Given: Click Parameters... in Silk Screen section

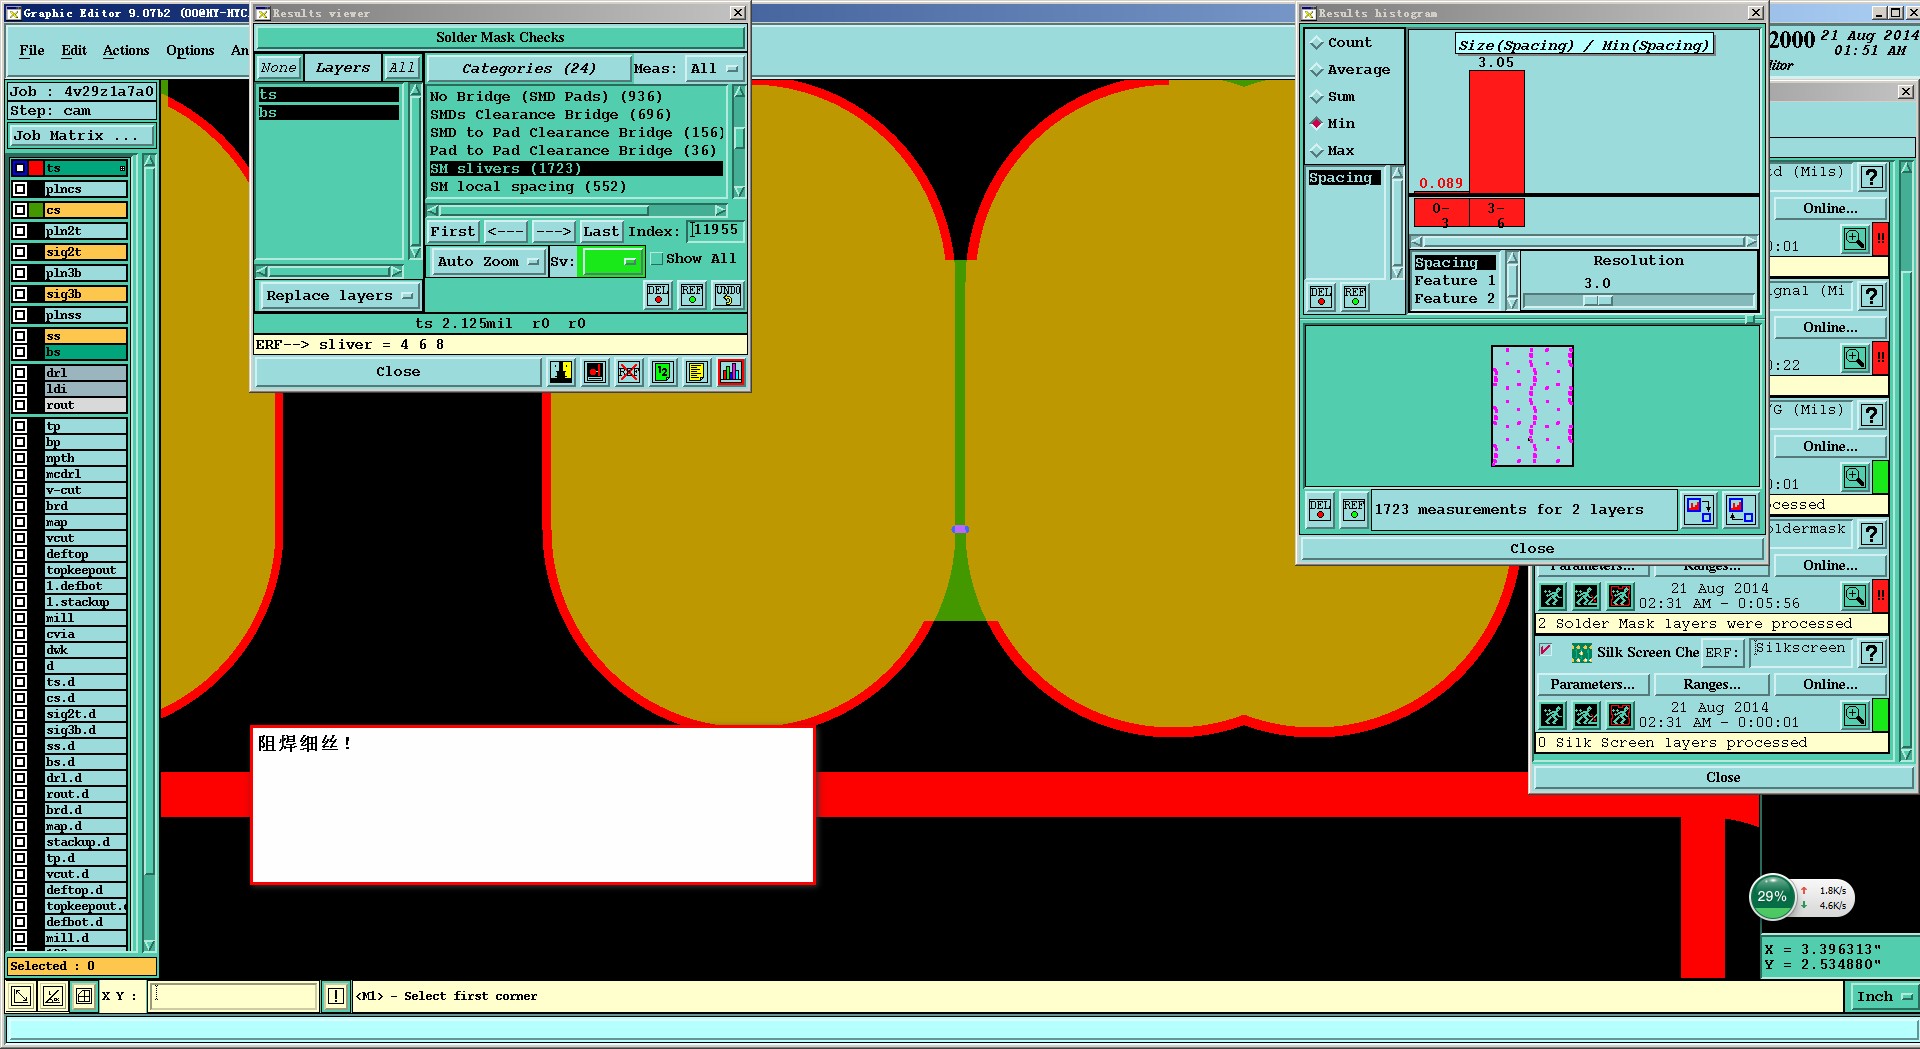Looking at the screenshot, I should pos(1592,685).
